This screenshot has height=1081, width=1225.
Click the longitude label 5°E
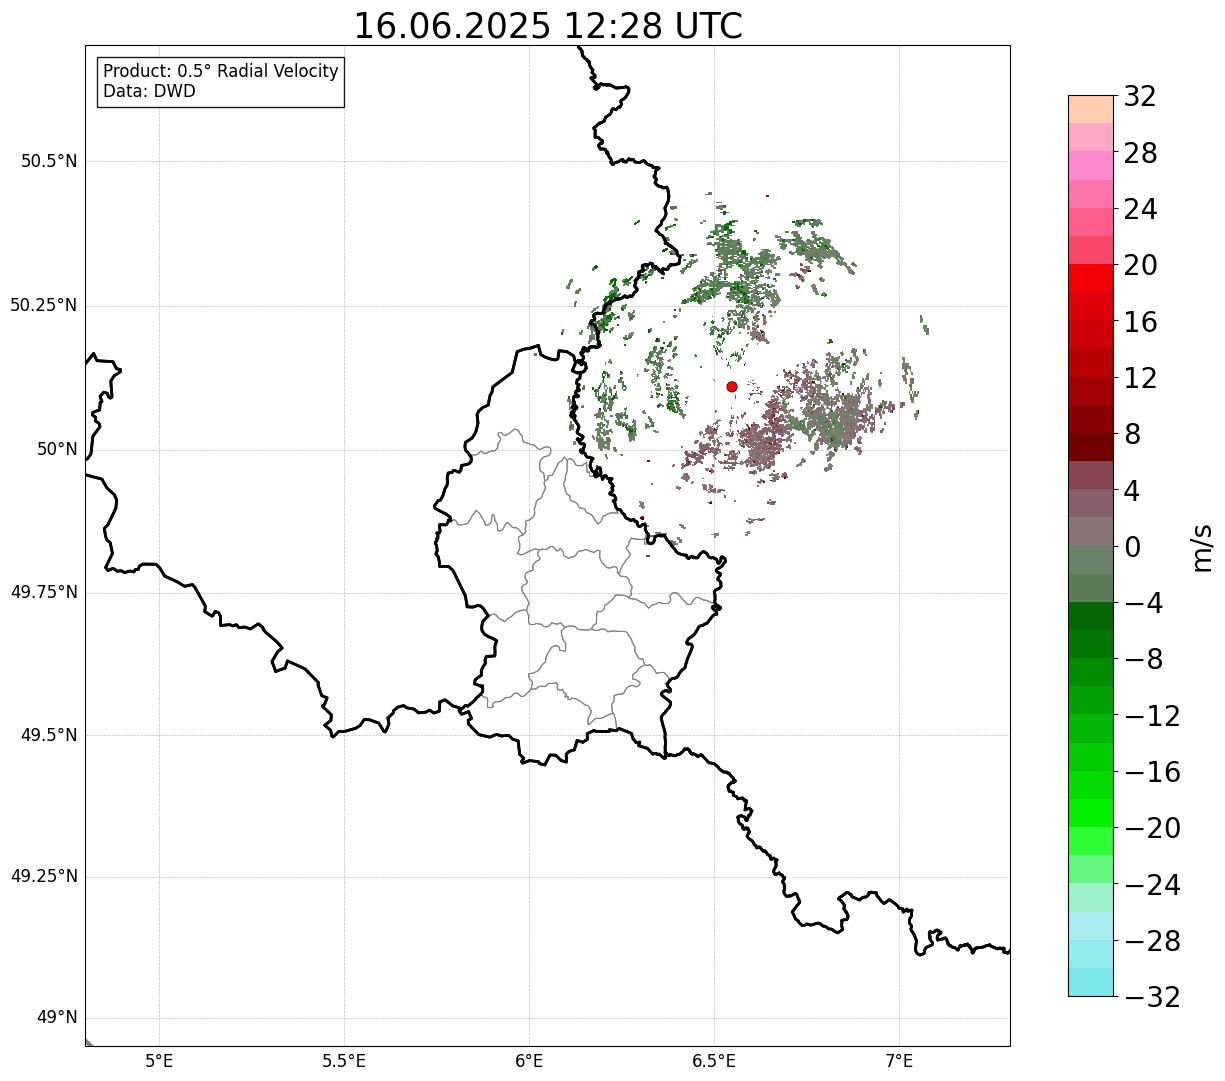(x=159, y=1060)
